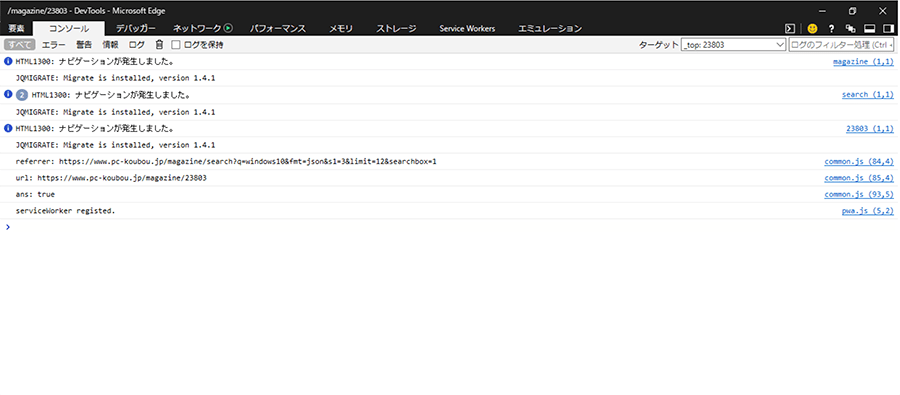
Task: Toggle the 情報 filter button
Action: point(110,44)
